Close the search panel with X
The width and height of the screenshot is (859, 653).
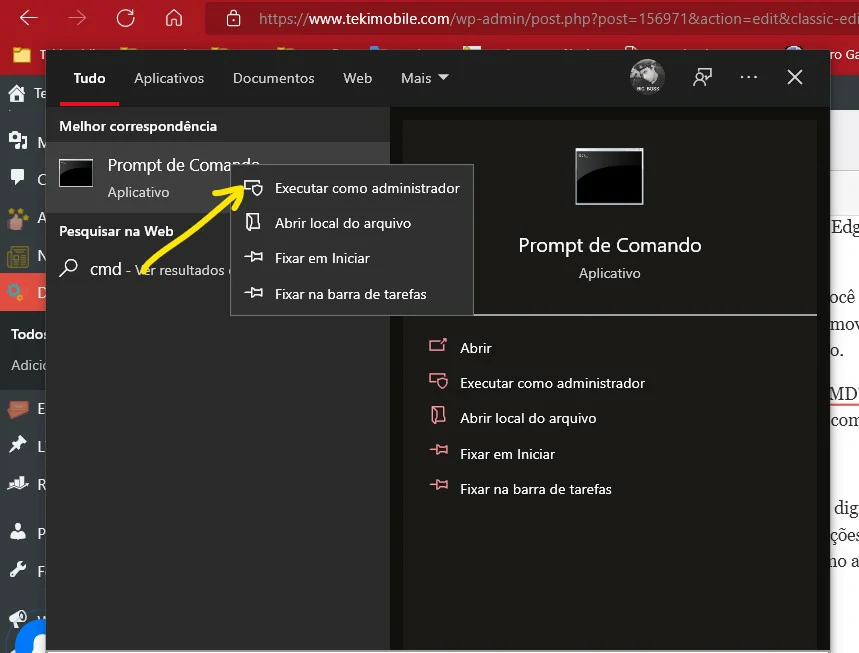pyautogui.click(x=794, y=77)
